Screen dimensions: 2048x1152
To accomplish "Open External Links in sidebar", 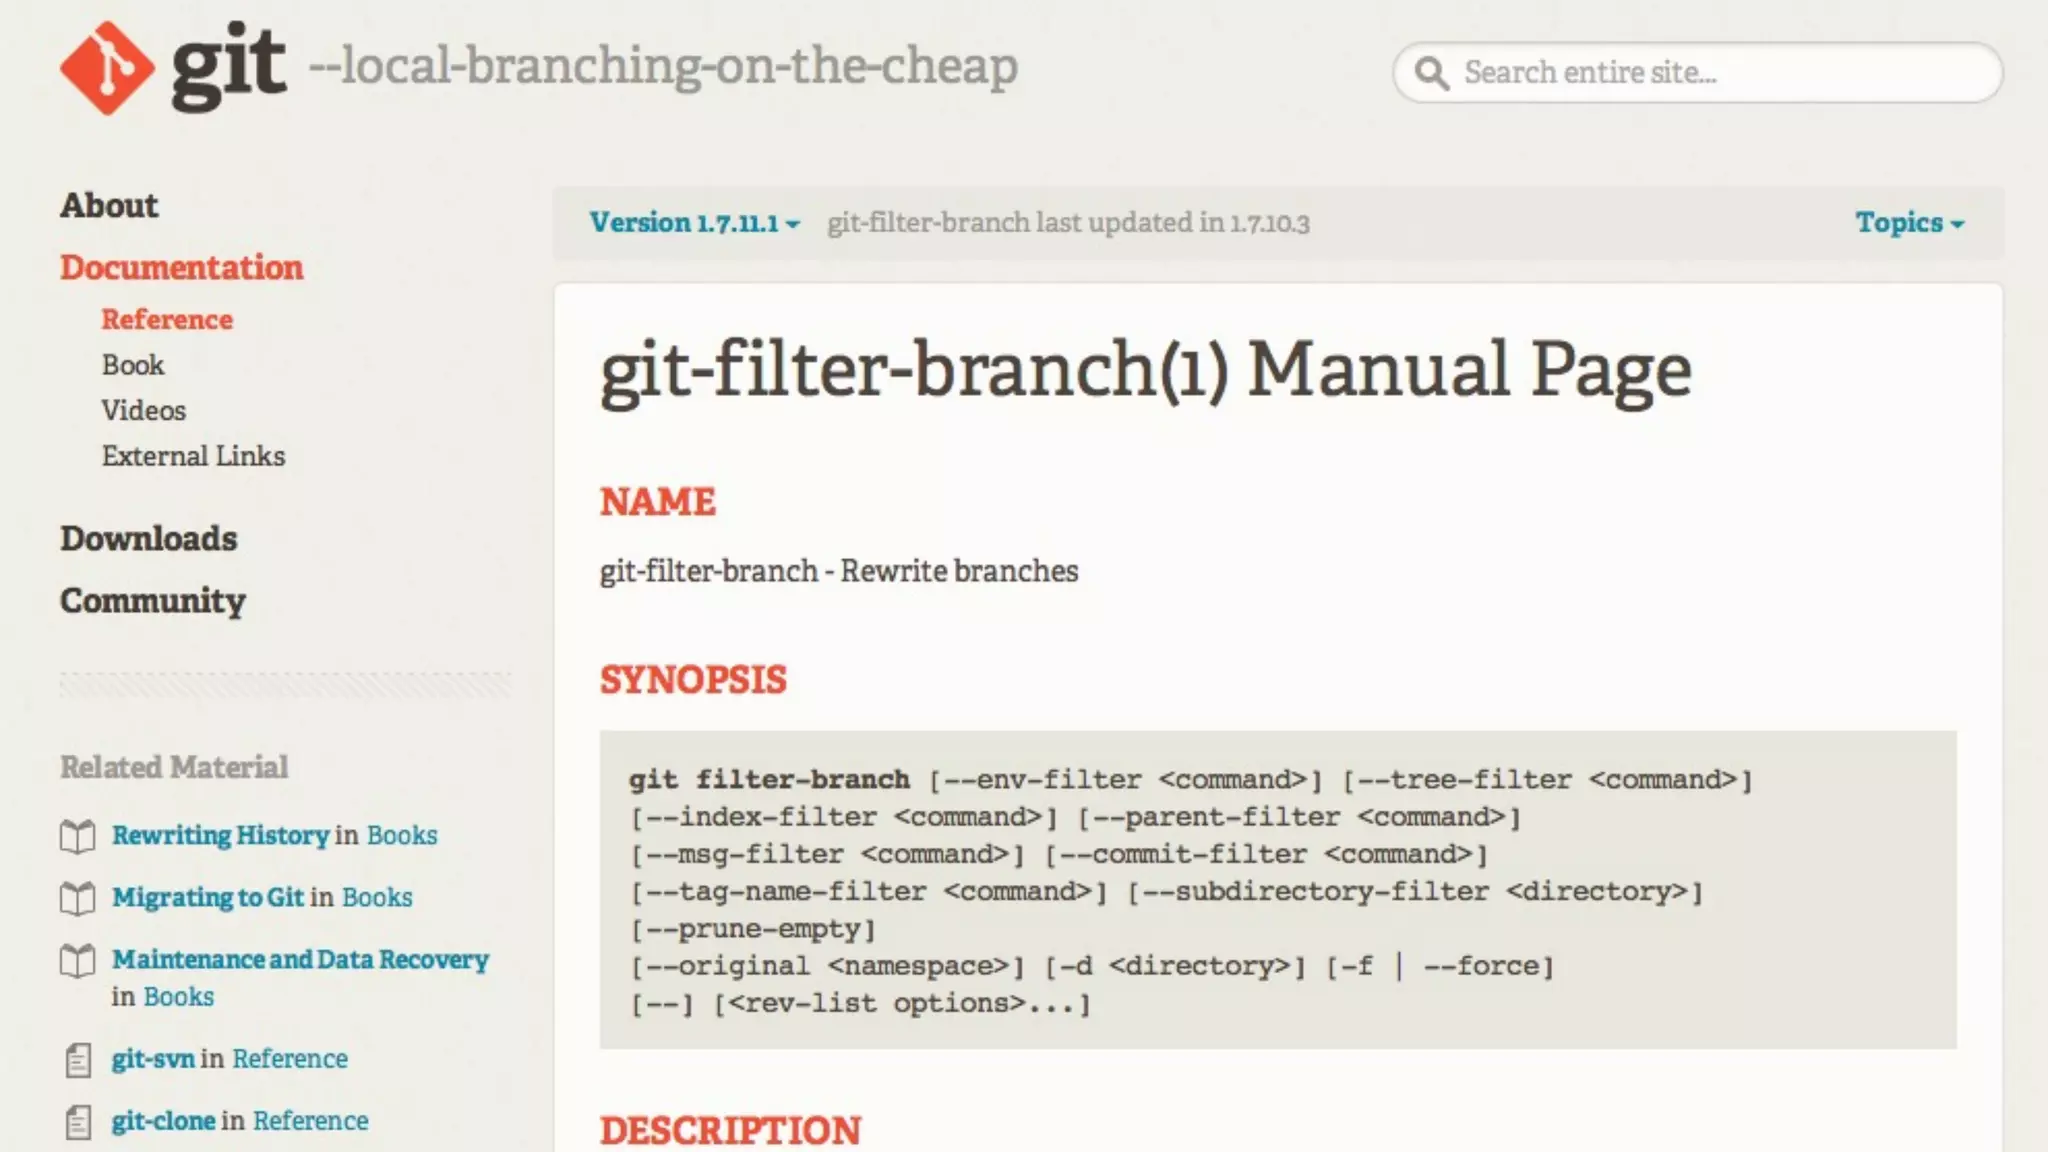I will (193, 456).
